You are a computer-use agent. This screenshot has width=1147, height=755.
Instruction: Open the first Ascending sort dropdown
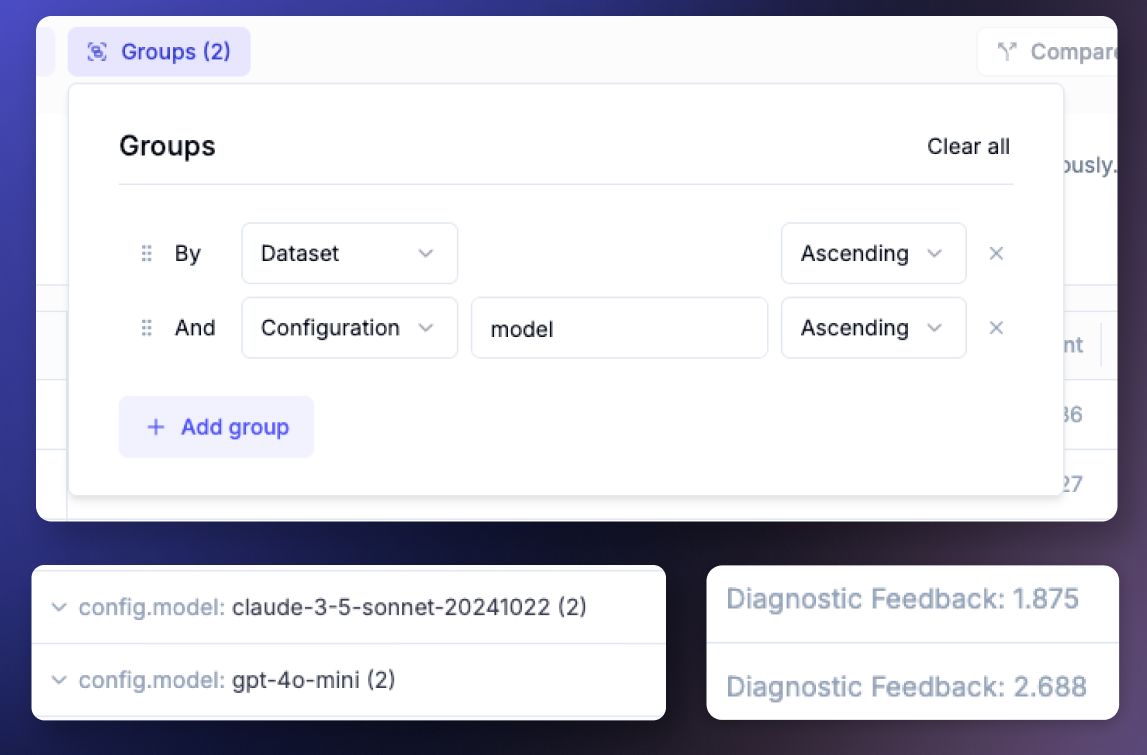point(872,253)
